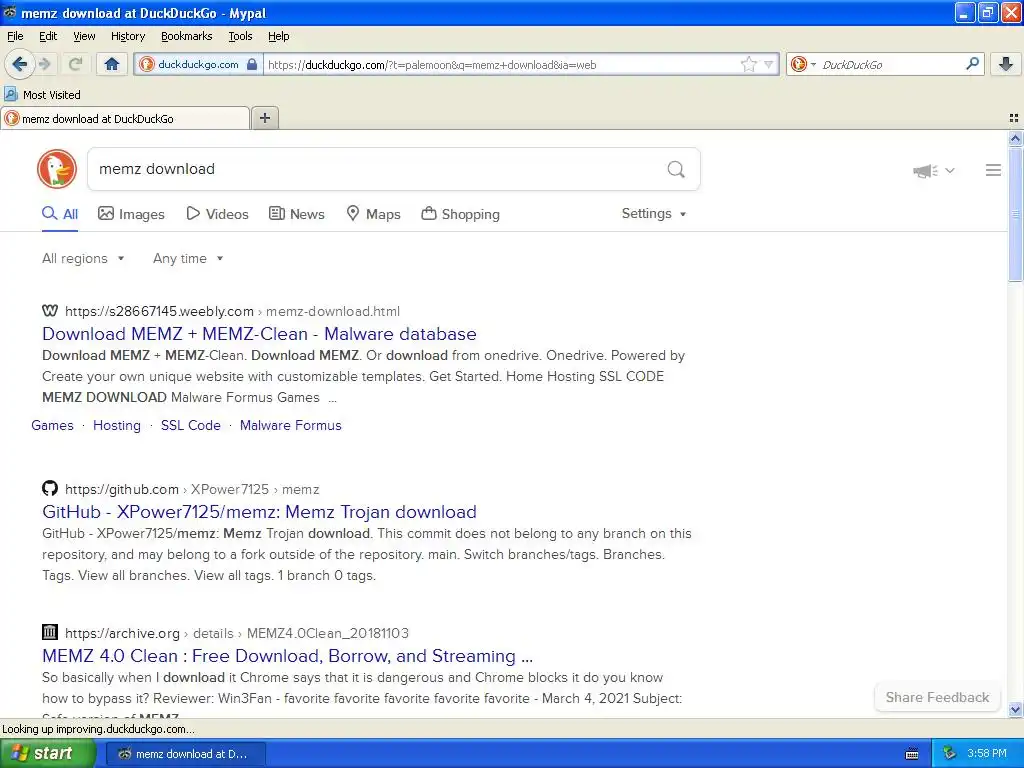Open the SSL Code sitelink
Image resolution: width=1024 pixels, height=768 pixels.
tap(191, 425)
